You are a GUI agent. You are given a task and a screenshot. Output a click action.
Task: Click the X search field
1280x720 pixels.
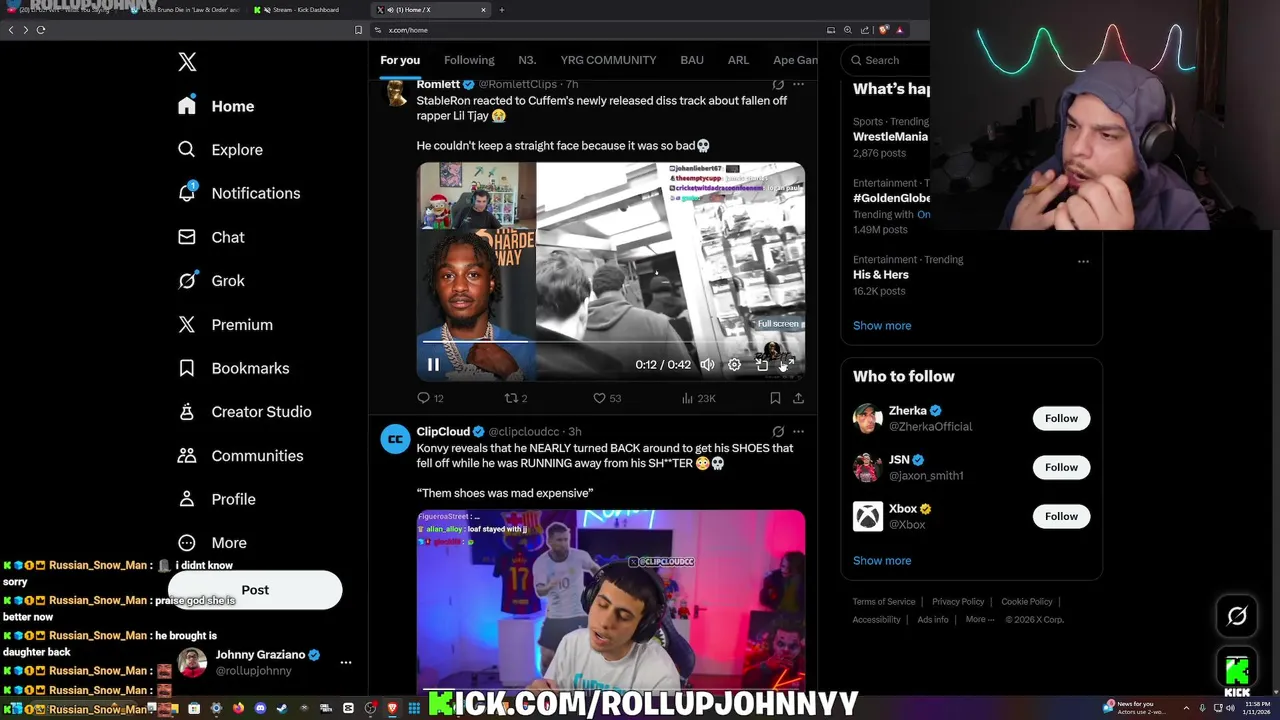coord(885,60)
